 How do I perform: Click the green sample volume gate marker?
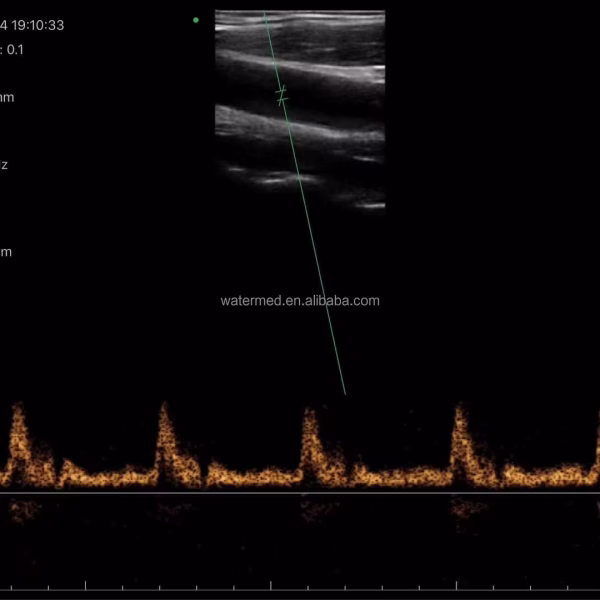[x=282, y=96]
